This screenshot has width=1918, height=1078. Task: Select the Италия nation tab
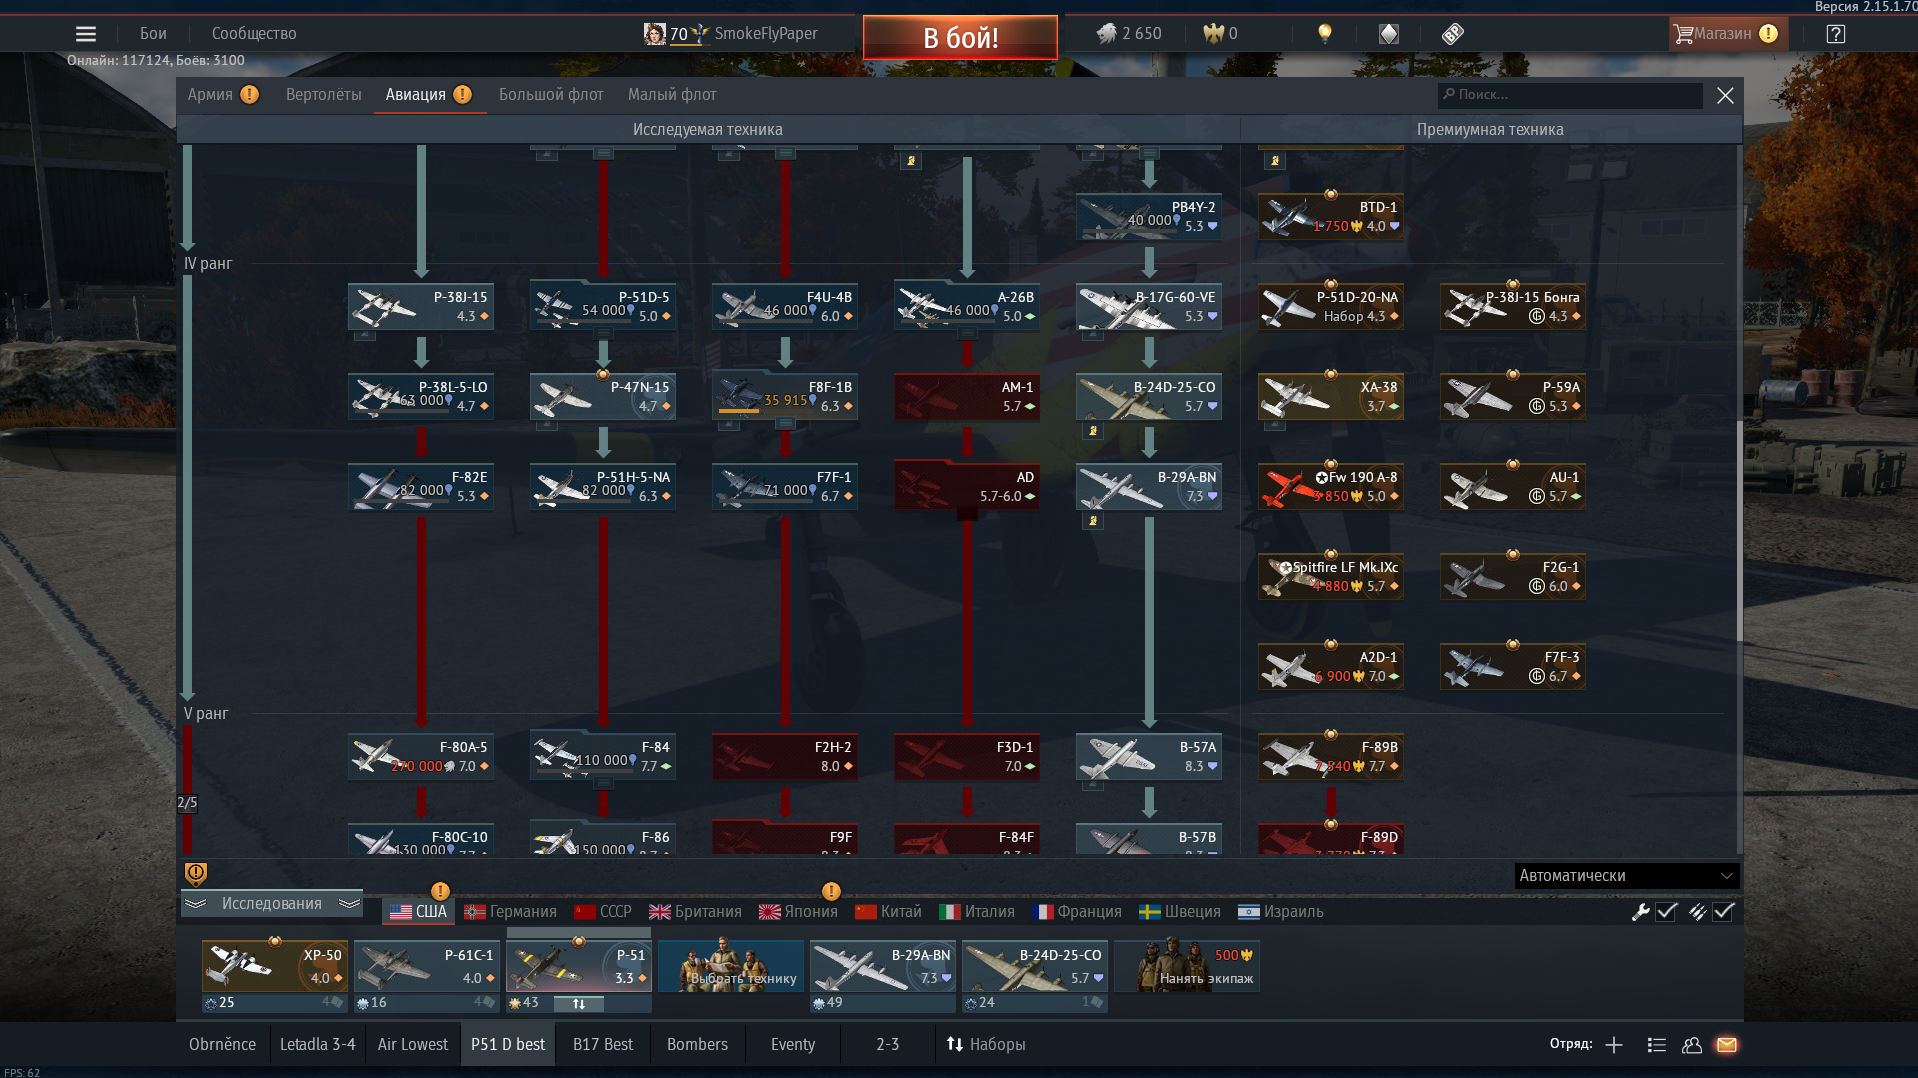[977, 911]
